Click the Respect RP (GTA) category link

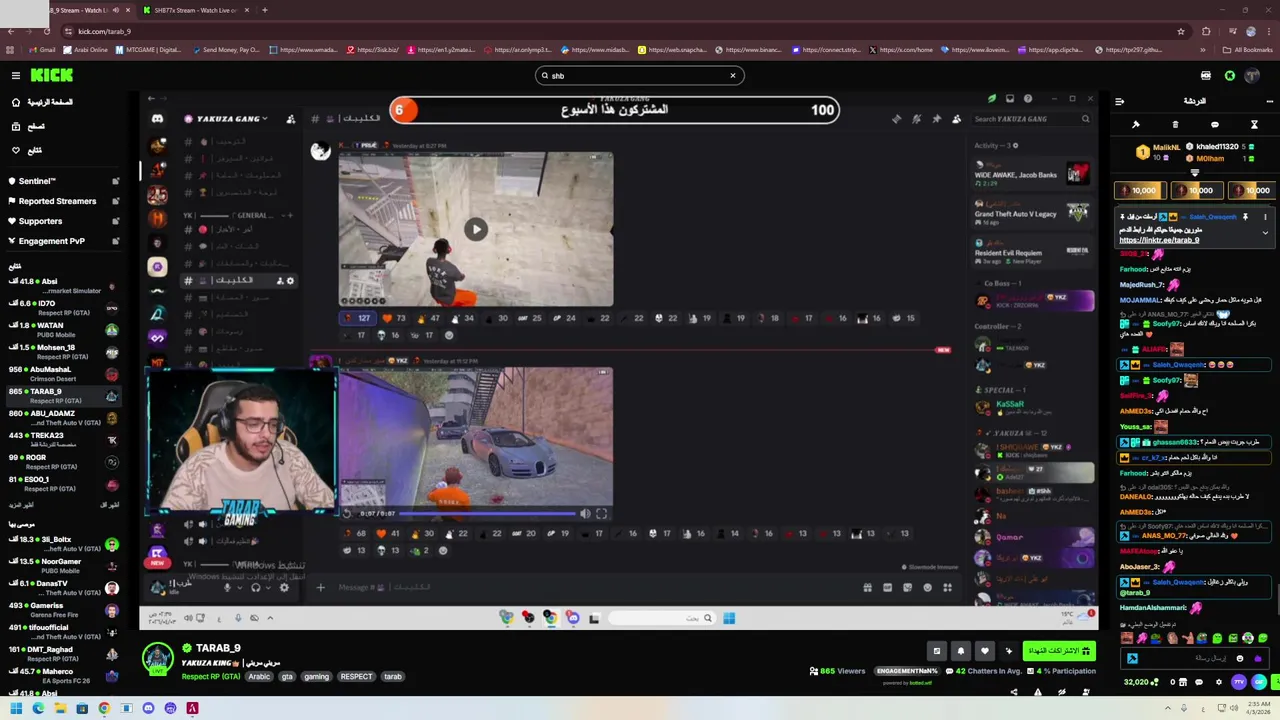pyautogui.click(x=210, y=677)
